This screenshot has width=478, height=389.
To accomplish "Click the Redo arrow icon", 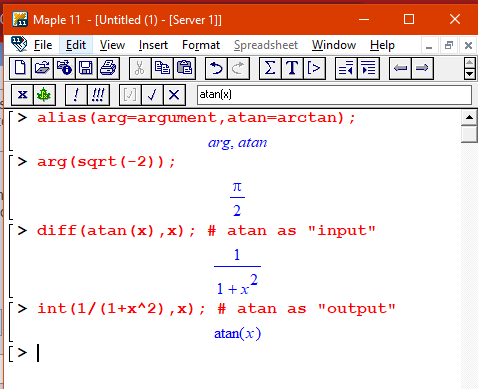I will [238, 68].
